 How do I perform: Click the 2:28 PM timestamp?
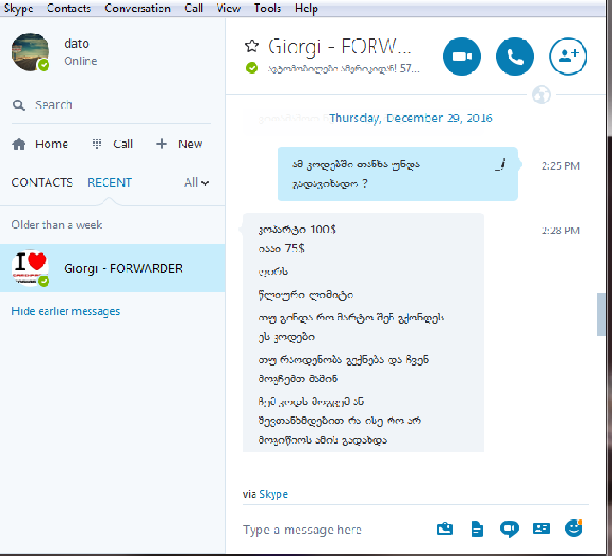(560, 231)
